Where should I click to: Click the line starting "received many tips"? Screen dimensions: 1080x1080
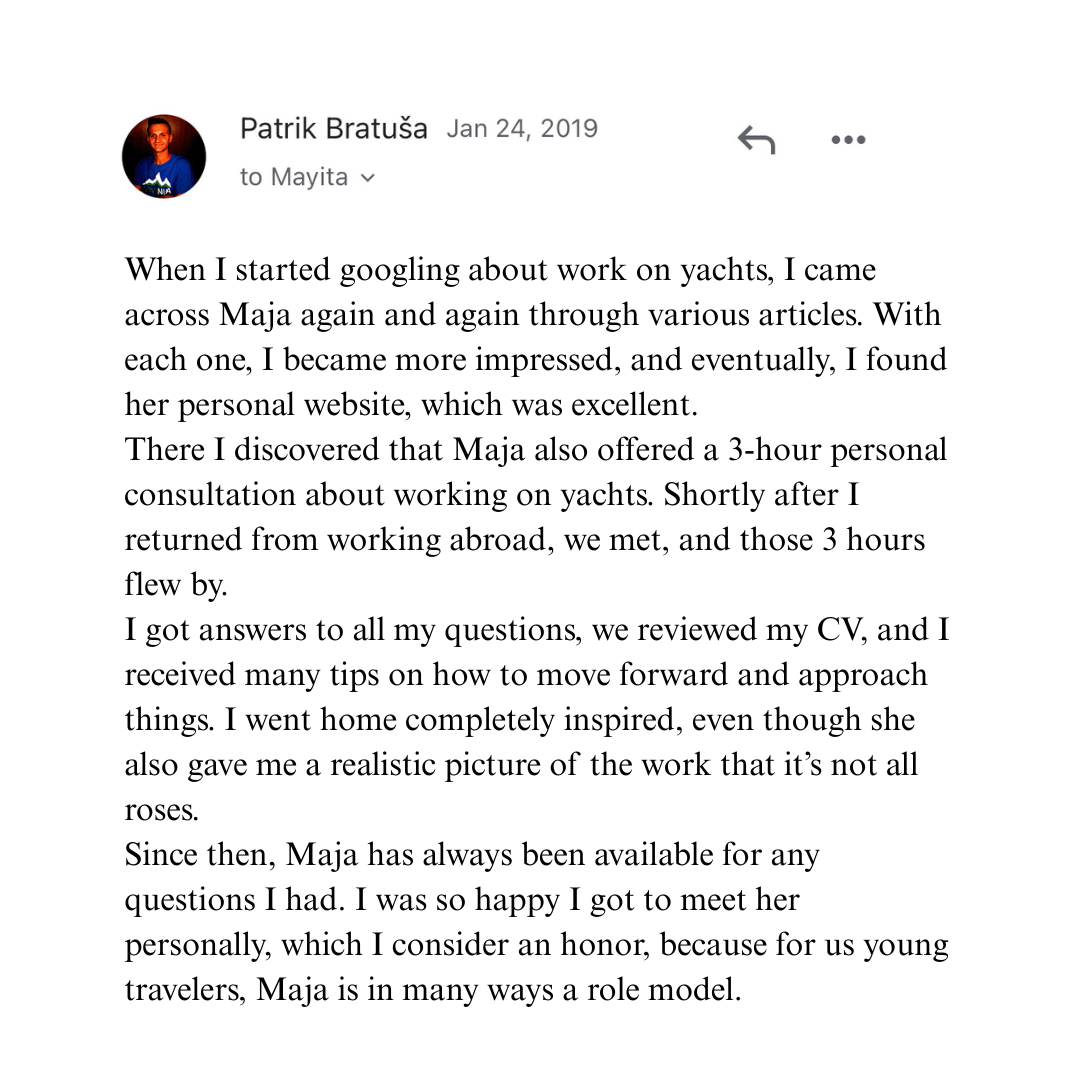[x=525, y=675]
